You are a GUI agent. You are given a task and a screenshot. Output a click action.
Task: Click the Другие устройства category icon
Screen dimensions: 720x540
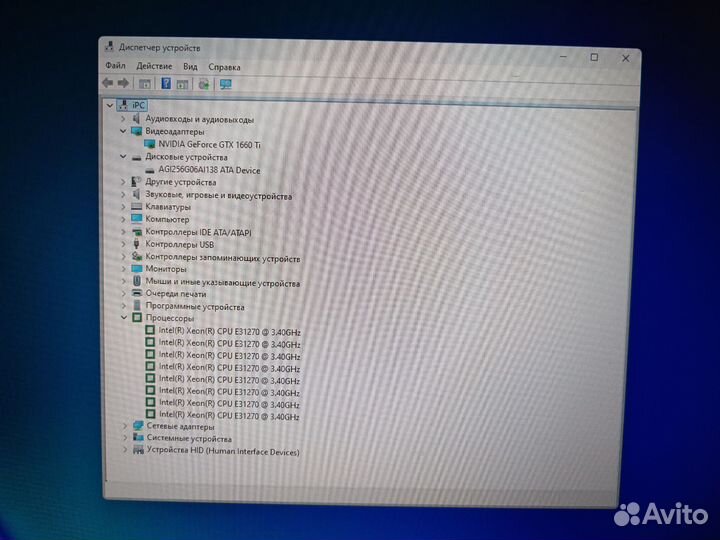[136, 182]
